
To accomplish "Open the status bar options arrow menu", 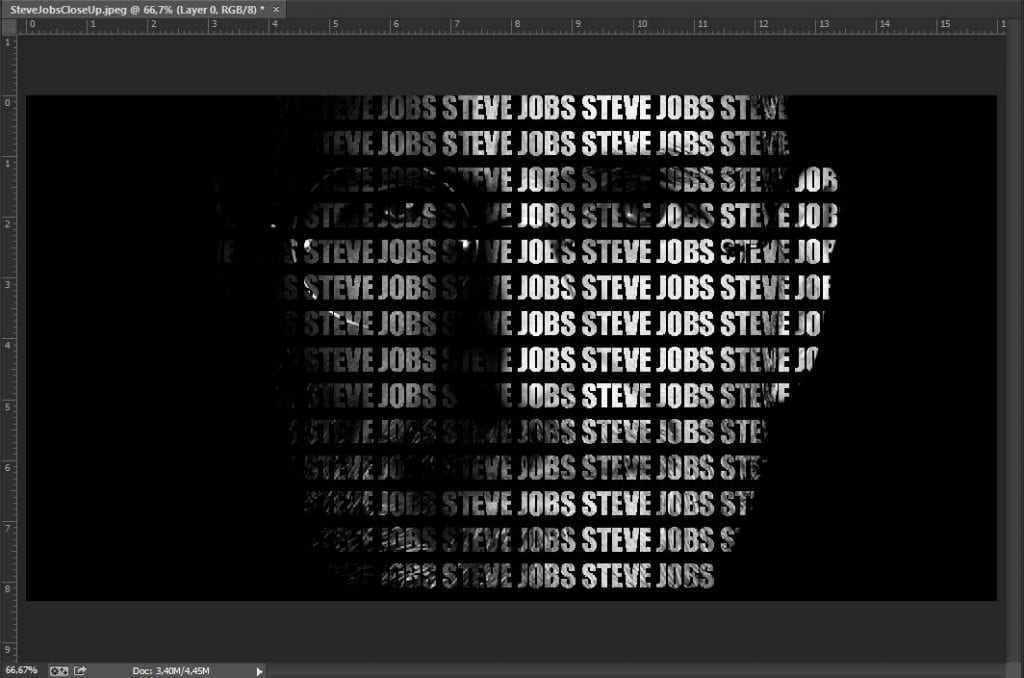I will coord(260,670).
